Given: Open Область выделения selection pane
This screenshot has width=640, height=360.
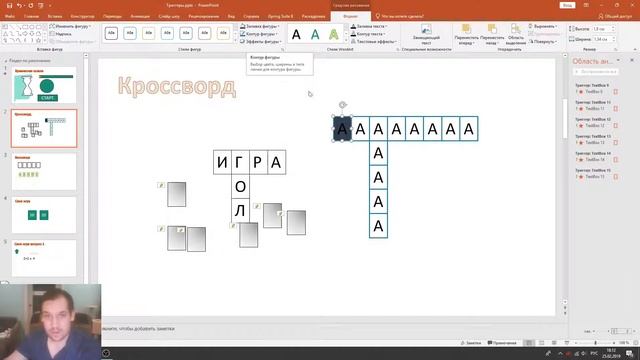Looking at the screenshot, I should point(516,34).
